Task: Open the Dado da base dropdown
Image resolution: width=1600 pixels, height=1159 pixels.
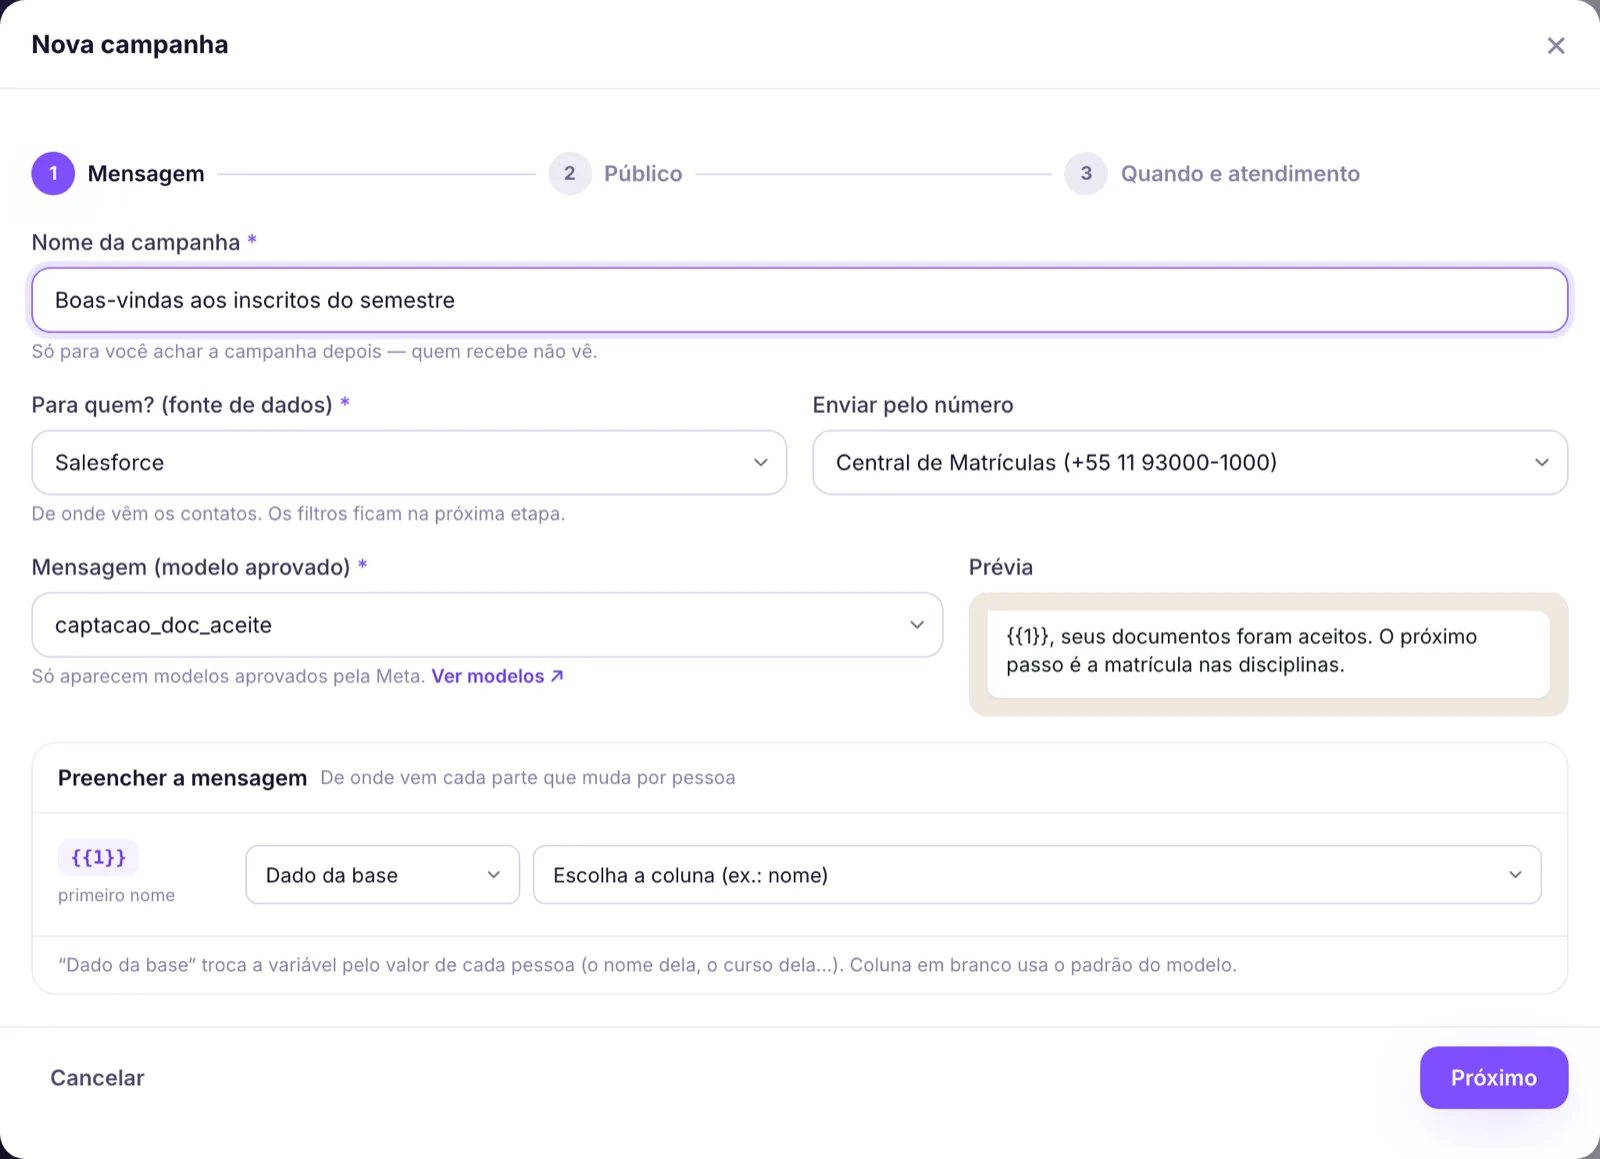Action: click(x=382, y=875)
